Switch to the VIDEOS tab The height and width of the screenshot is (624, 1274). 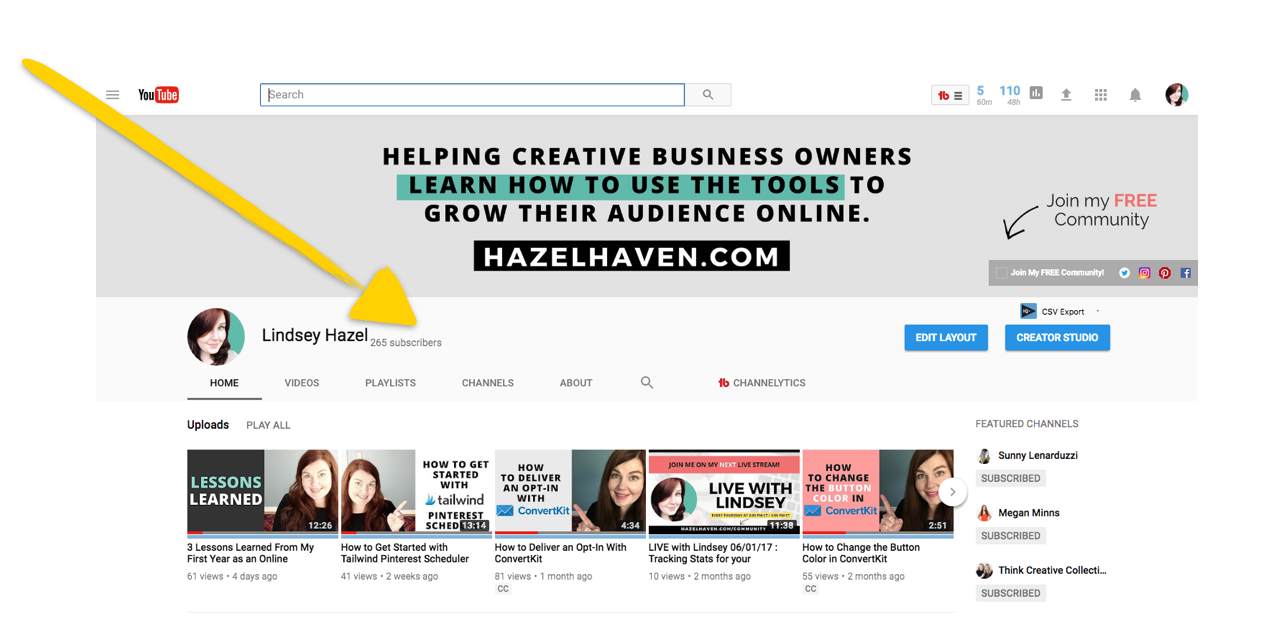[302, 383]
